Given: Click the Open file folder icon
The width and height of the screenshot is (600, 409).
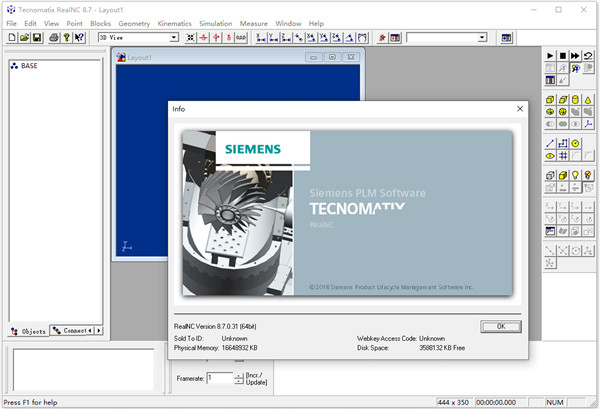Looking at the screenshot, I should [25, 37].
